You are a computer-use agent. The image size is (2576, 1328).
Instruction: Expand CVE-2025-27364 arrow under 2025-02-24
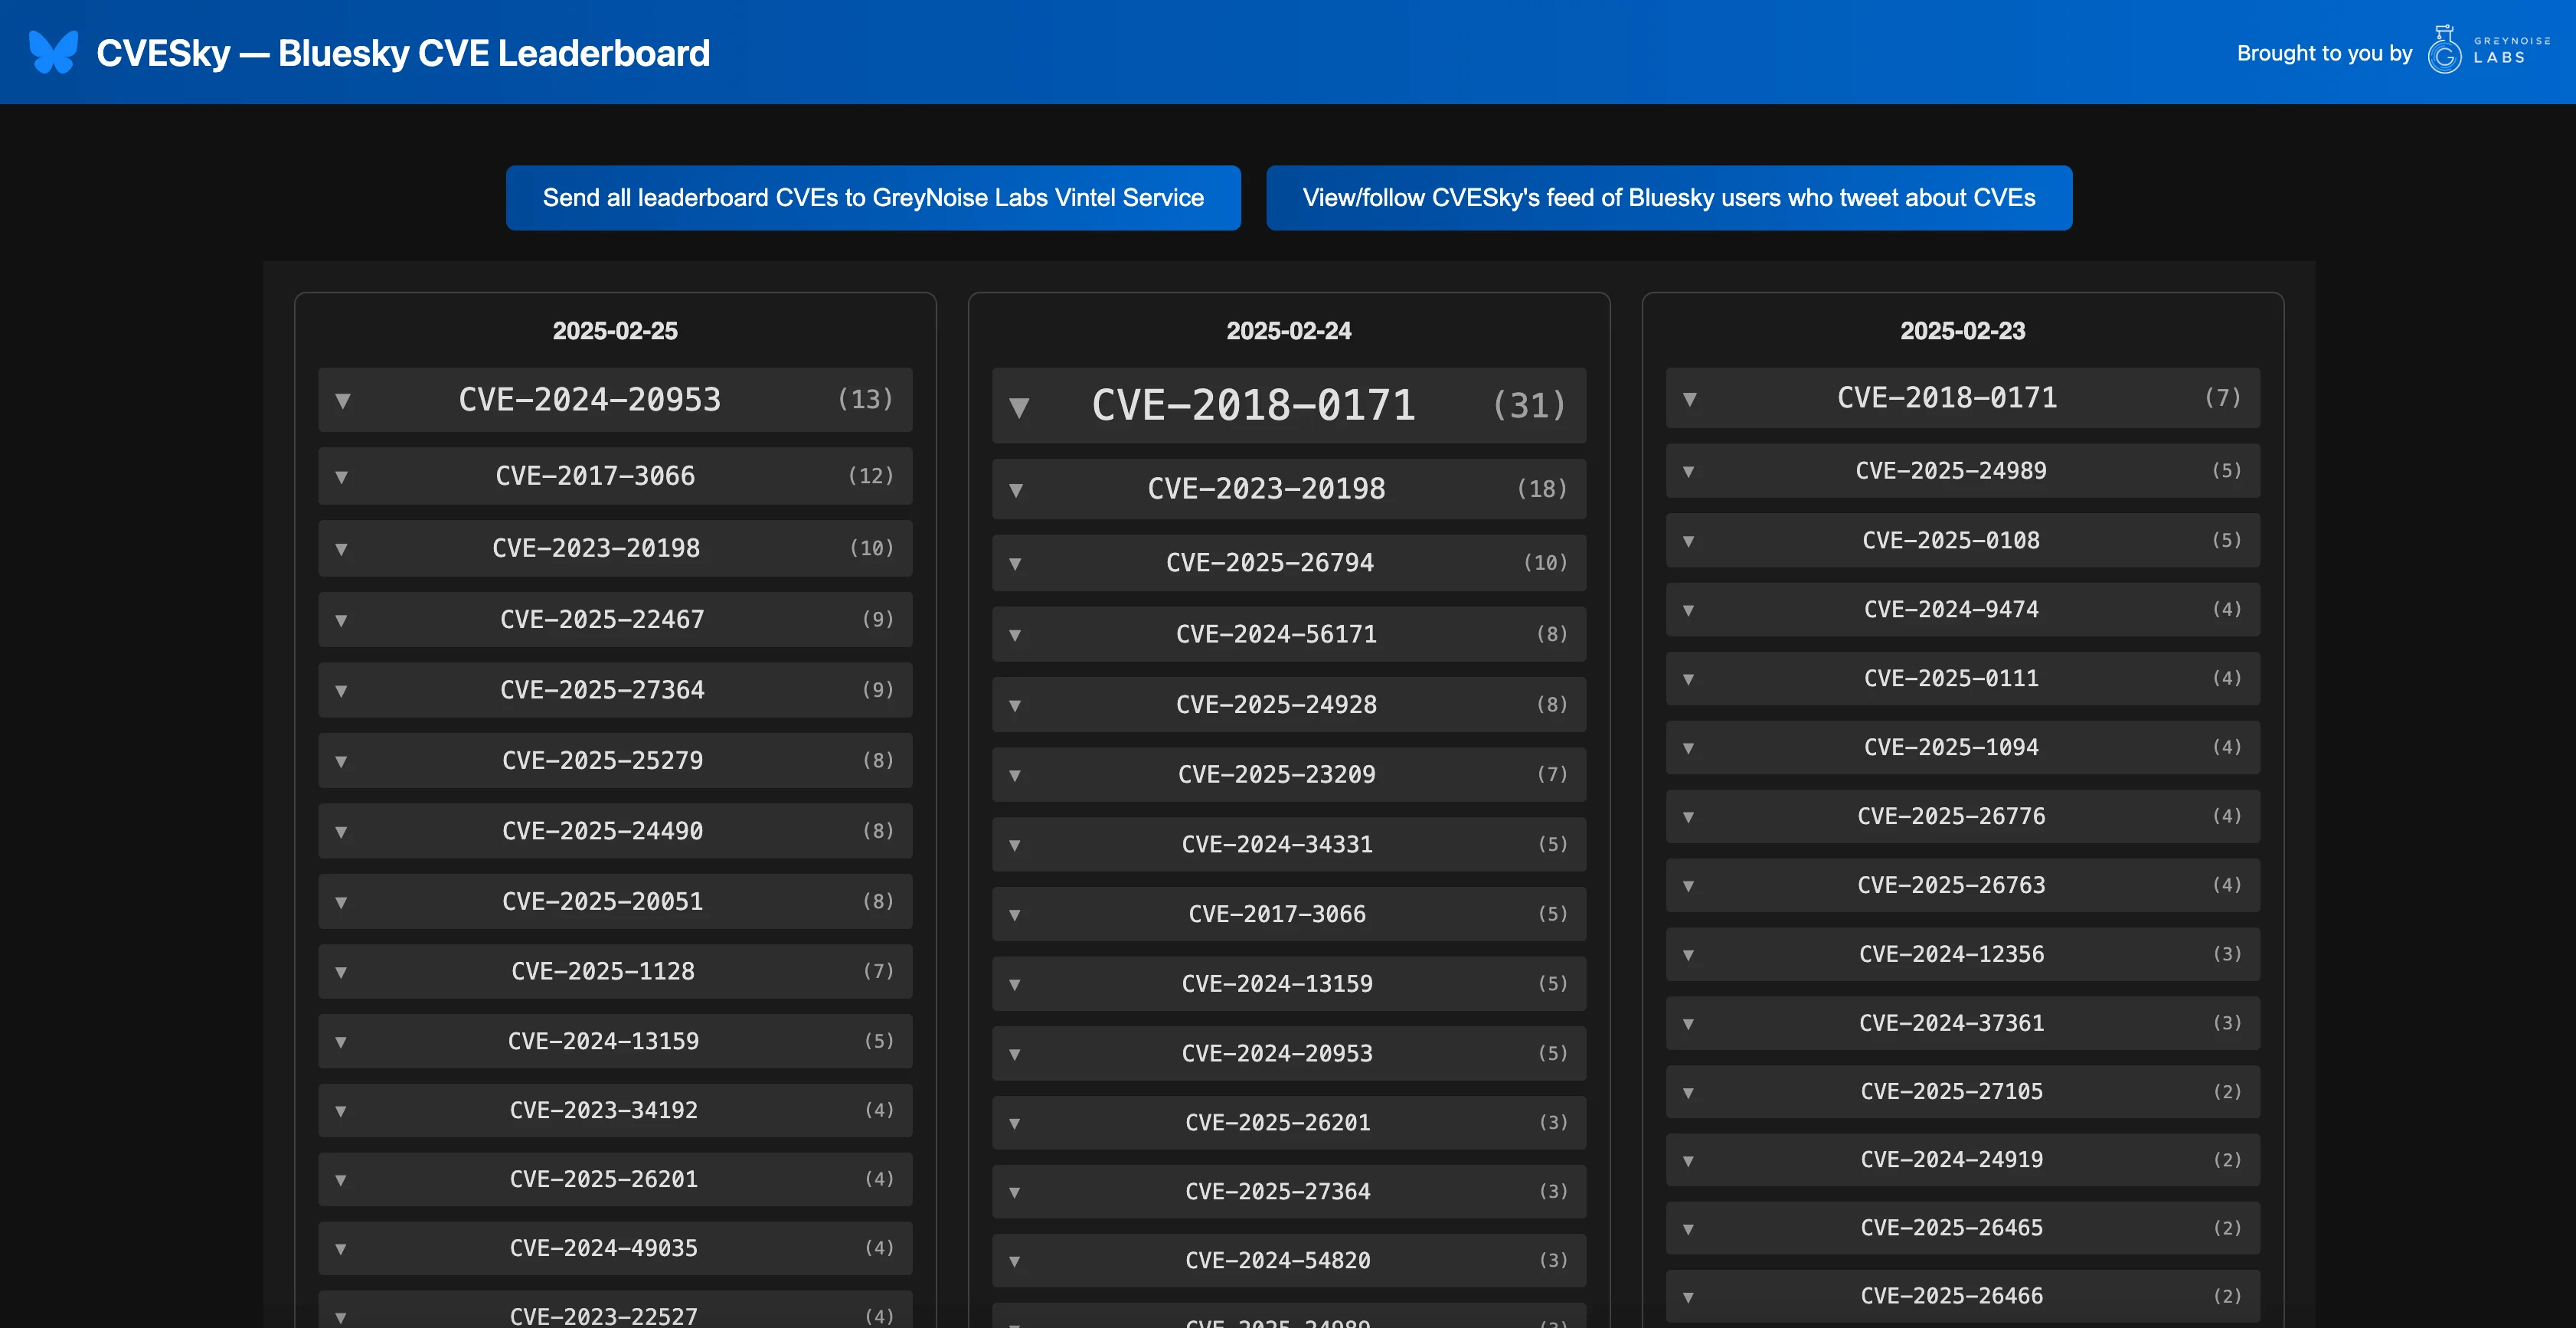[1015, 1193]
